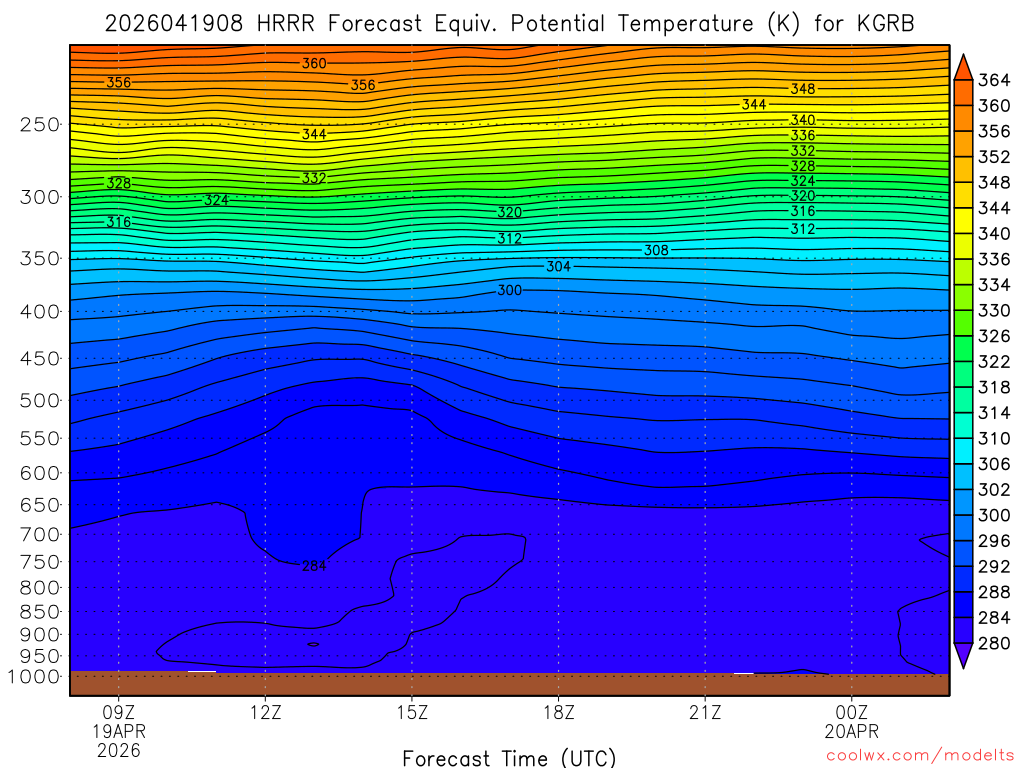Click the Forecast Time (UTC) axis title

point(509,758)
